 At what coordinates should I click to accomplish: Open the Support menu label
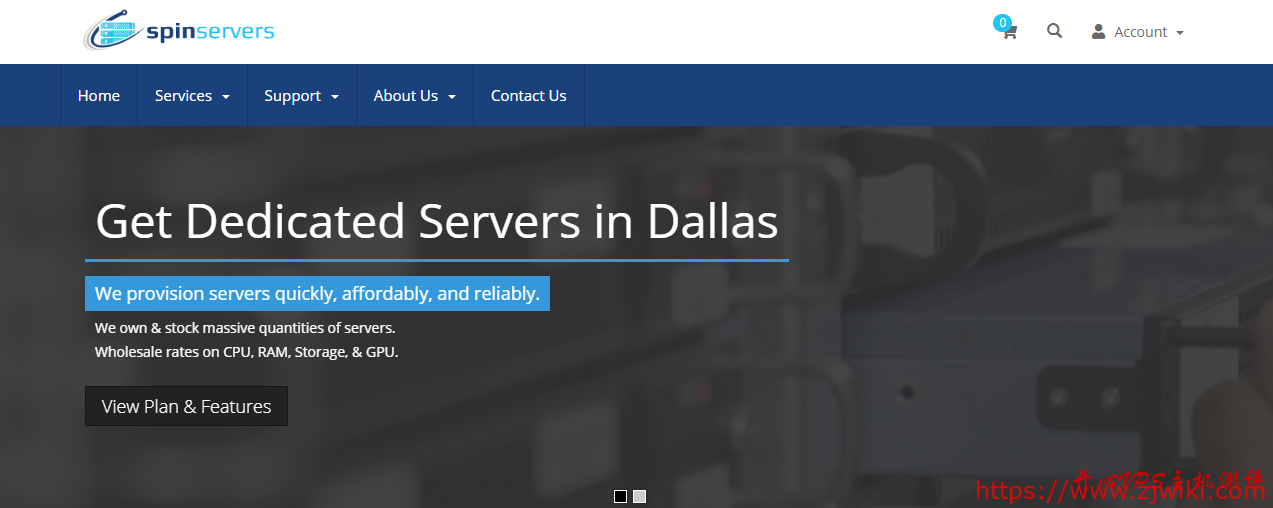[x=292, y=96]
